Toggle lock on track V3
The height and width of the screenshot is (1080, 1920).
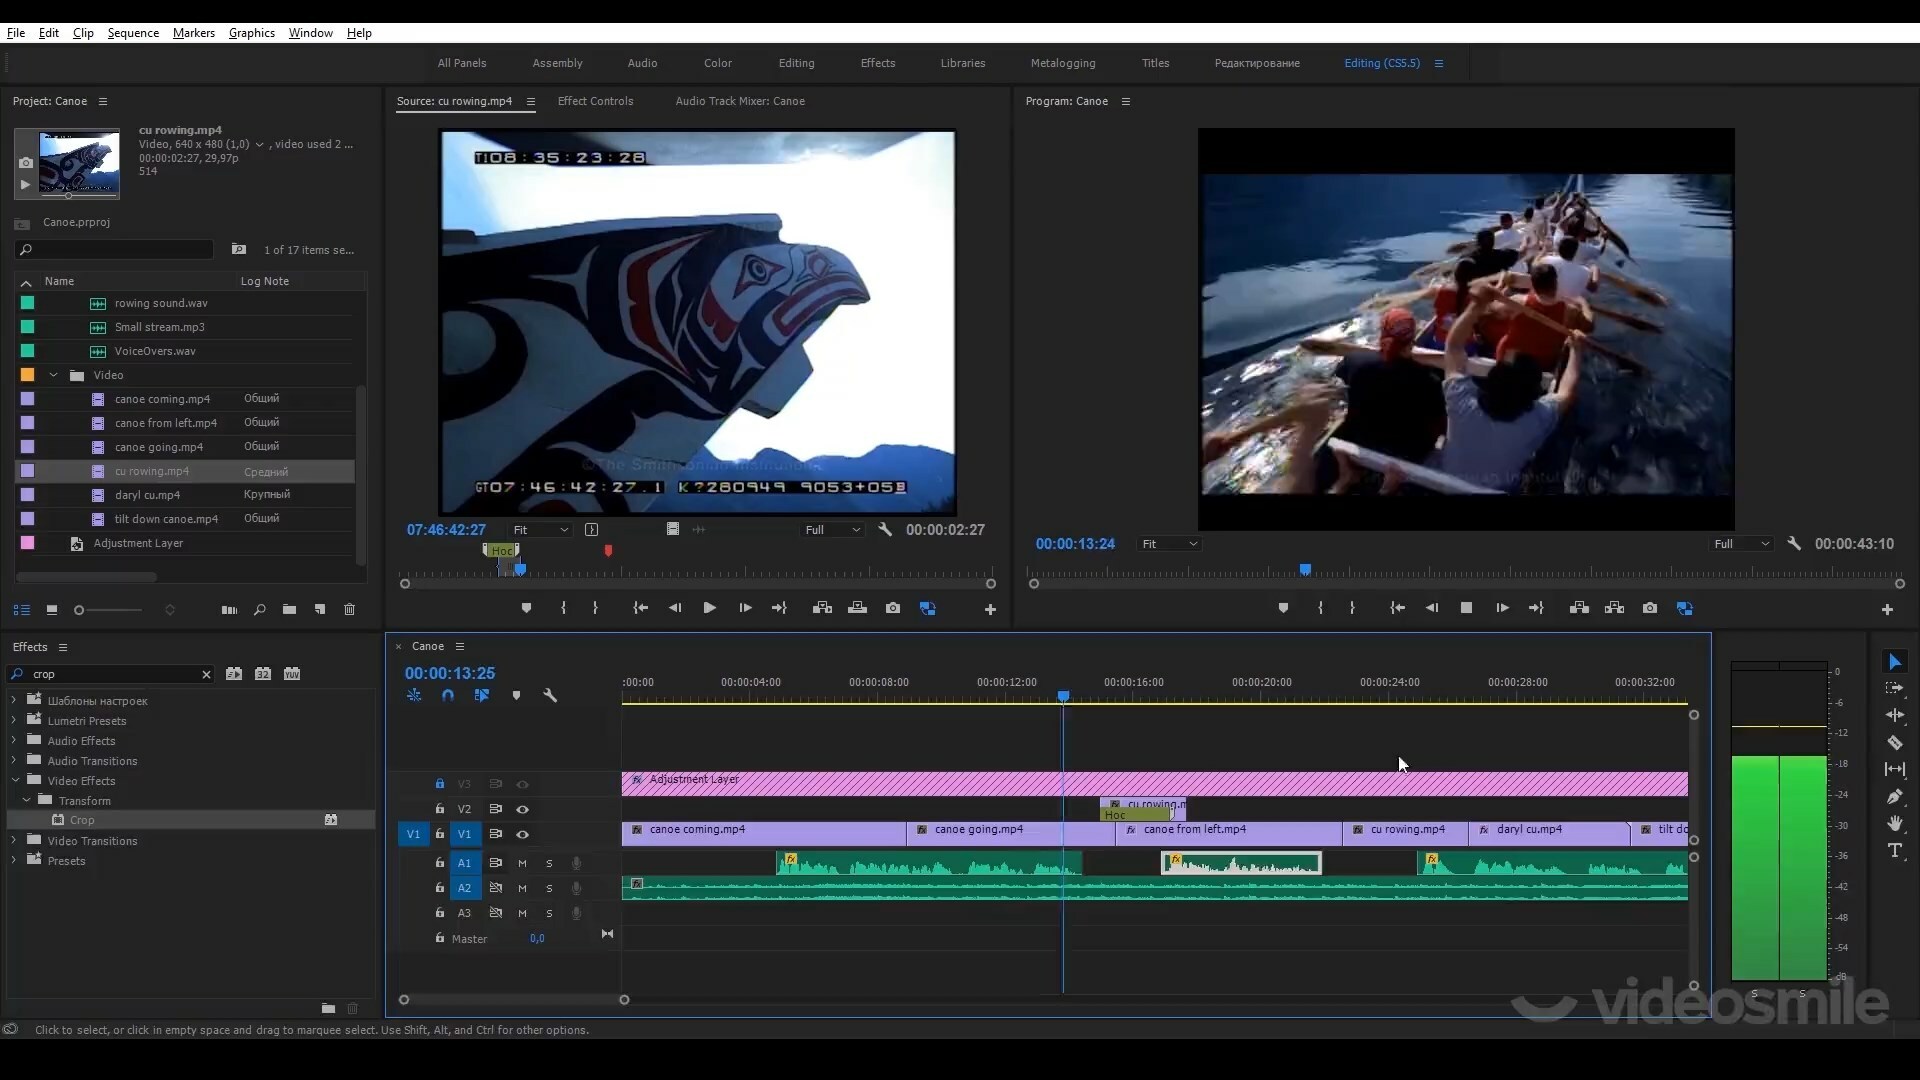[439, 784]
